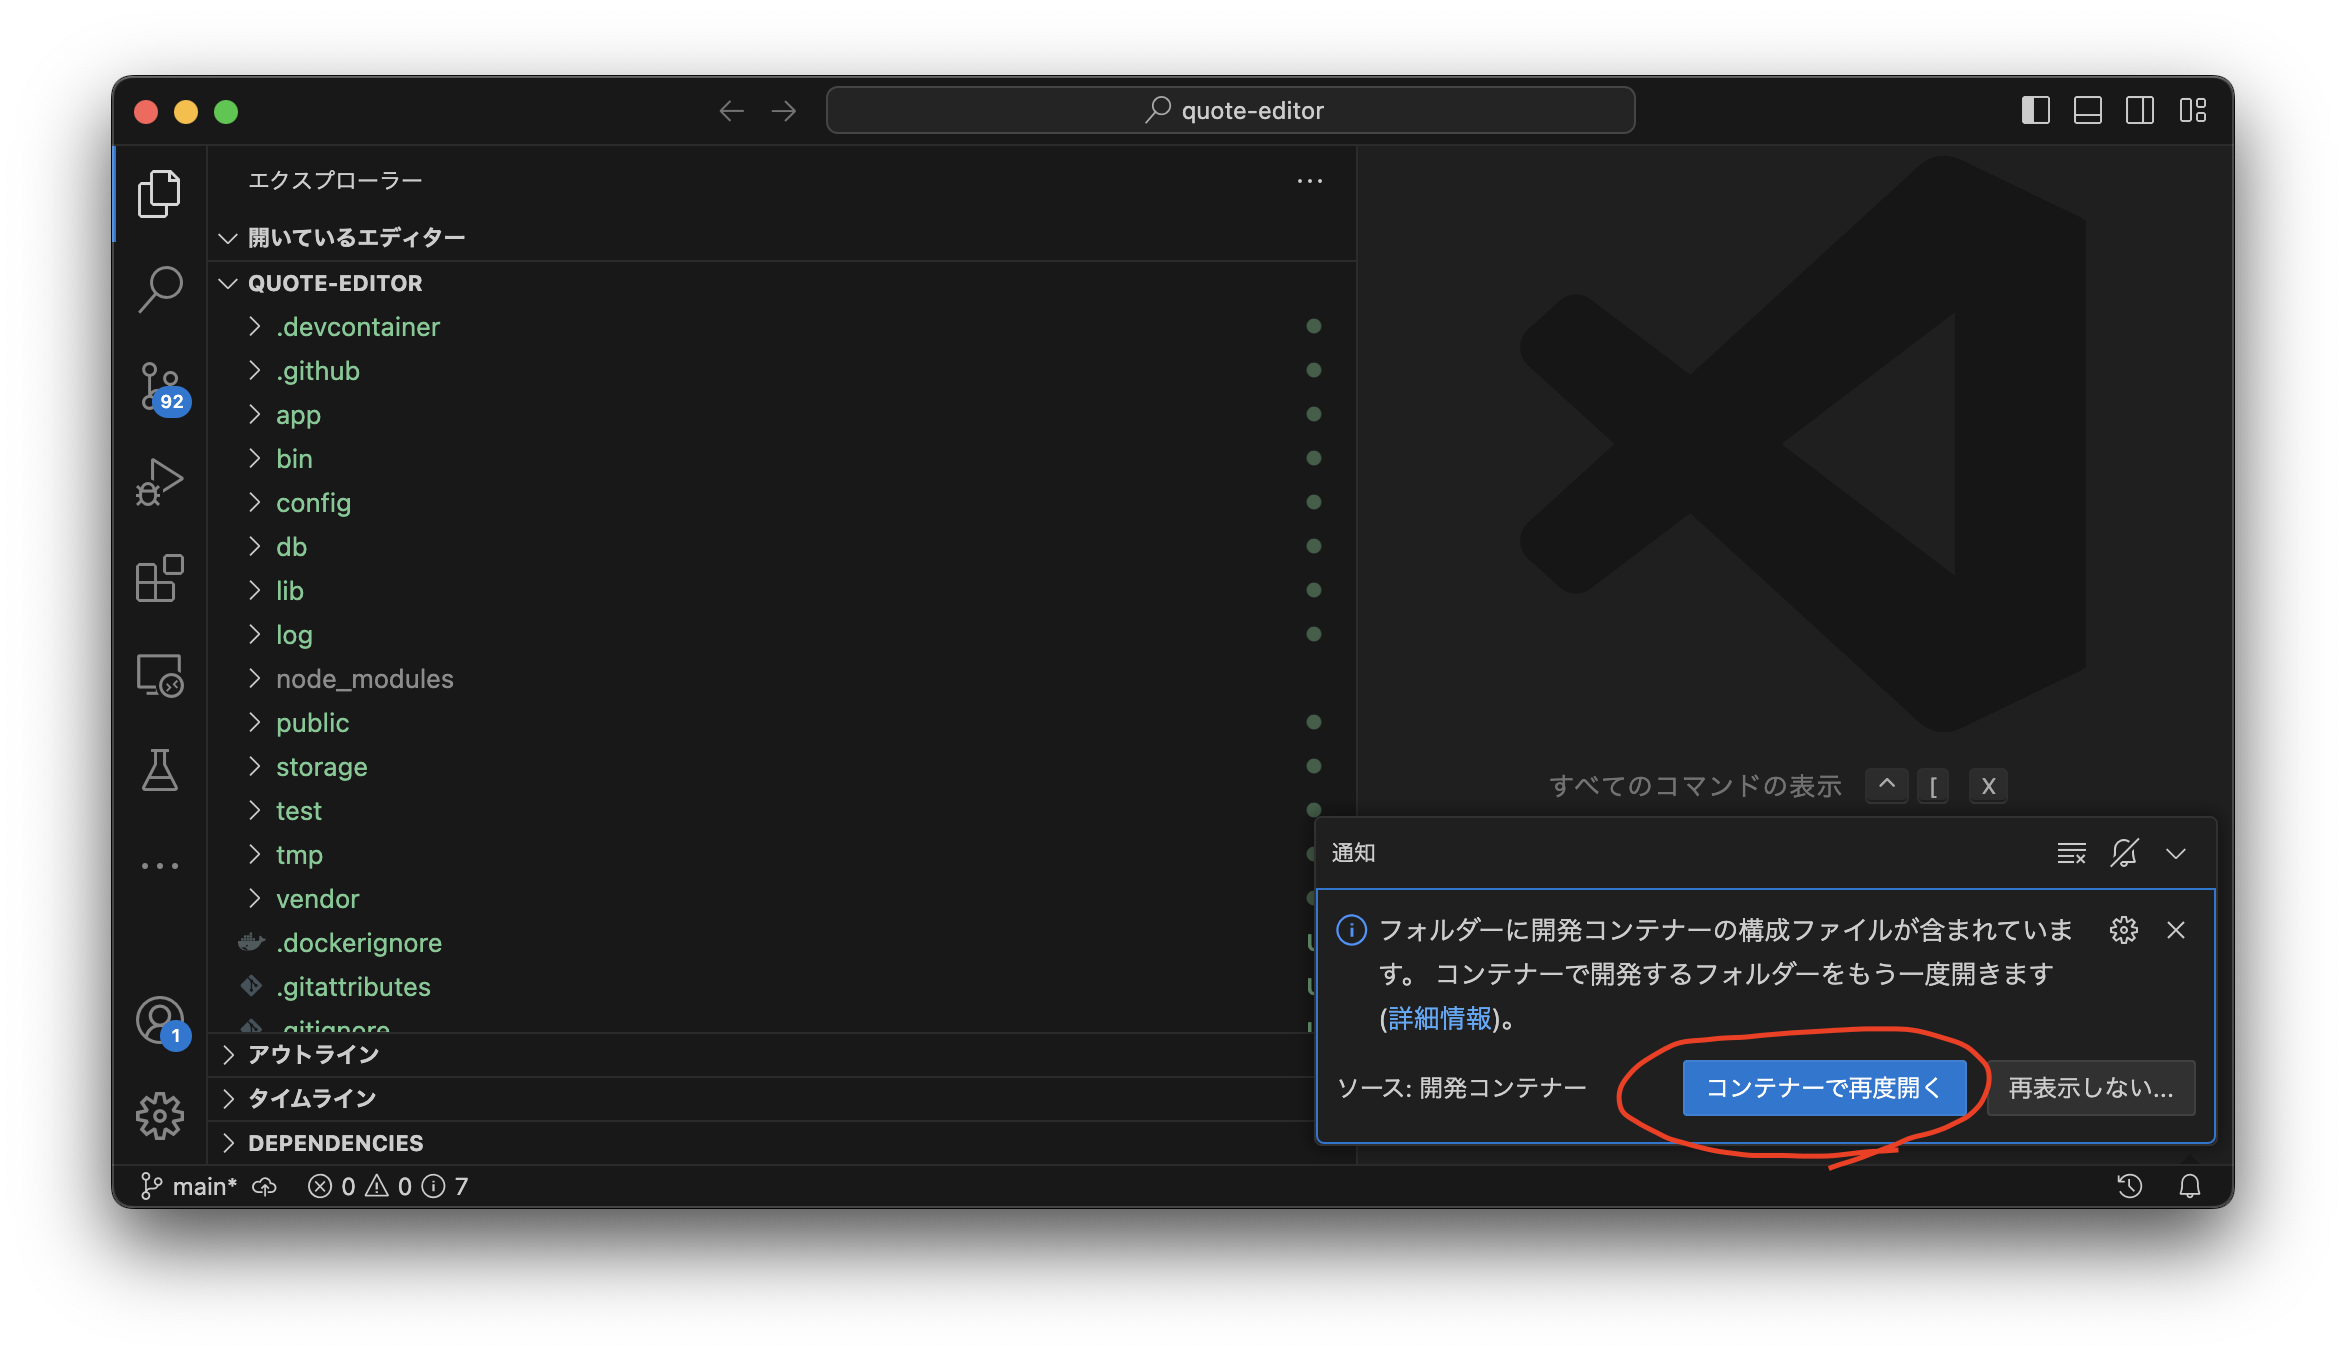Open Customize Layout icon
The height and width of the screenshot is (1356, 2346).
pos(2193,111)
